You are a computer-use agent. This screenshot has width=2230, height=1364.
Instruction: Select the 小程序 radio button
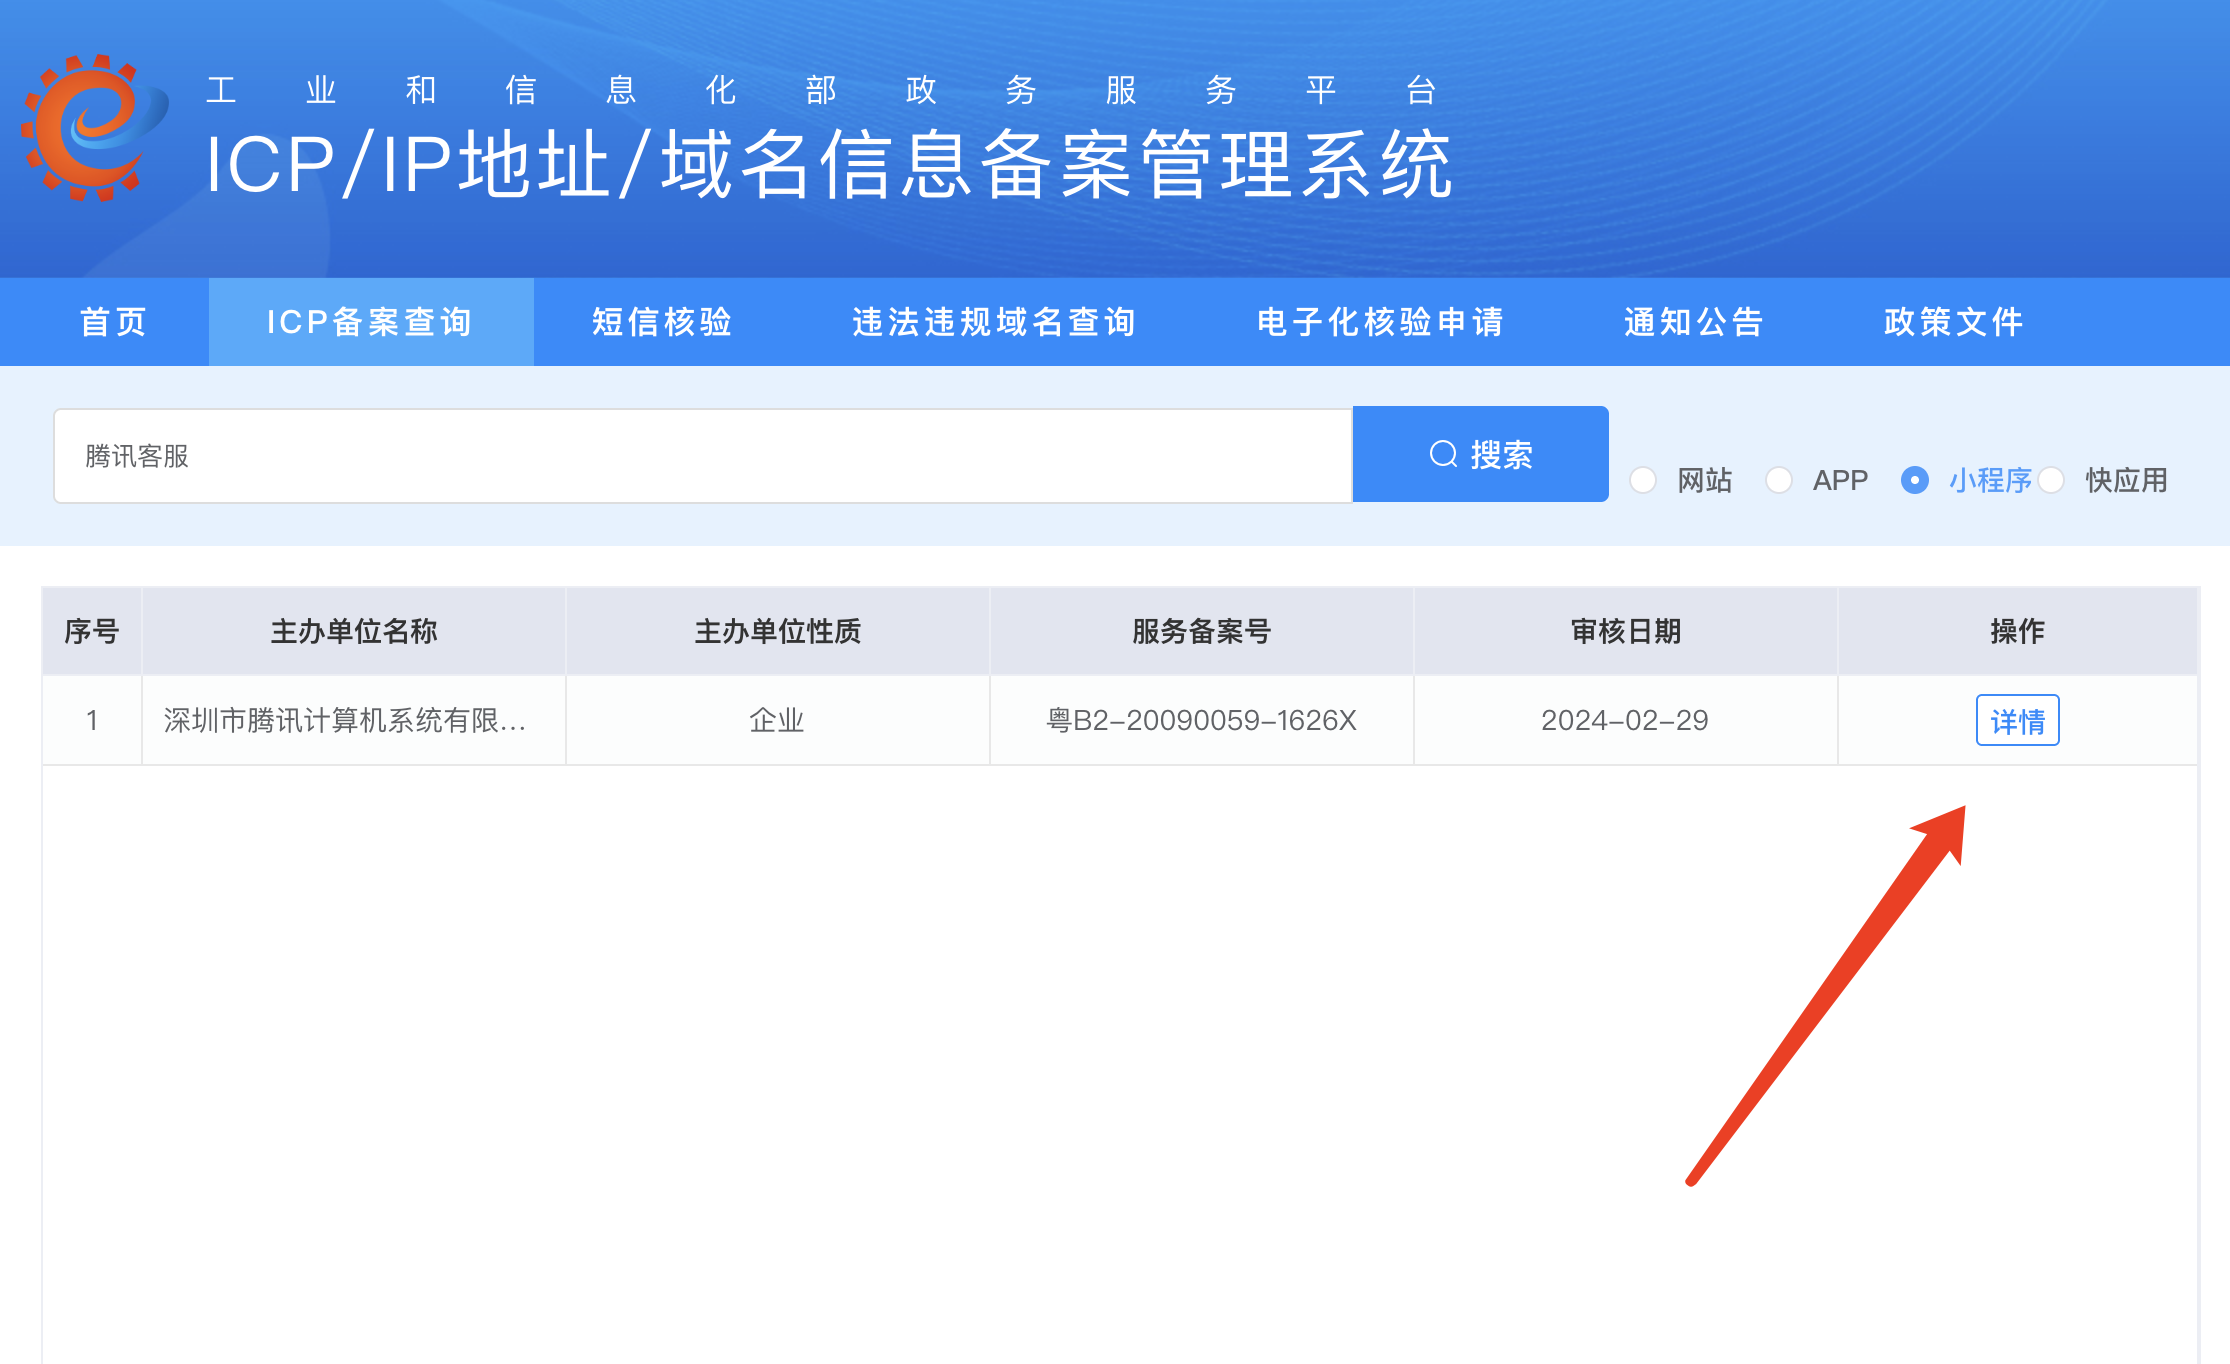coord(1915,480)
